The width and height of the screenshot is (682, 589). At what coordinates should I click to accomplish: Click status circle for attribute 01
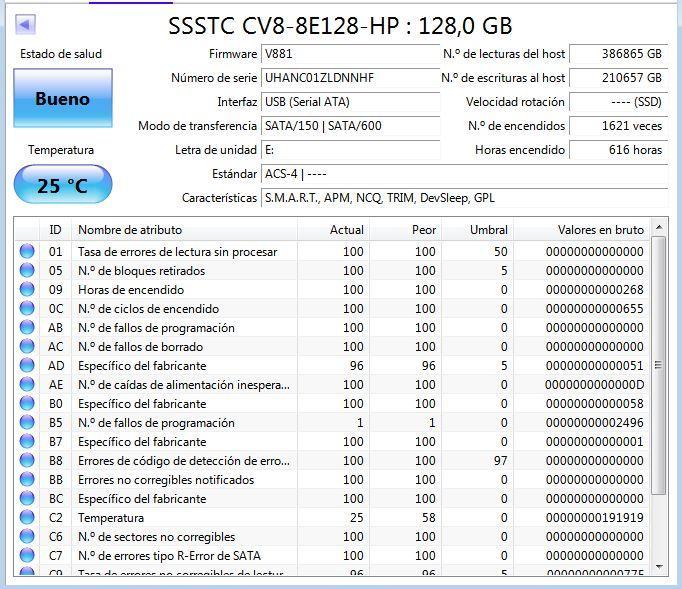27,251
